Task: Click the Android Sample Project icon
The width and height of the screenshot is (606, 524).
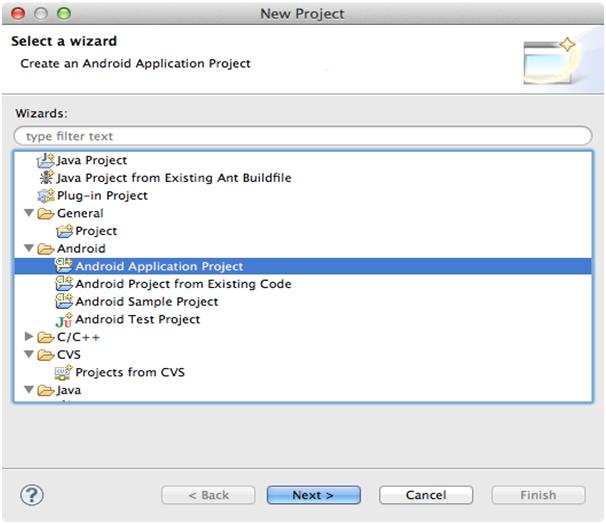Action: coord(64,301)
